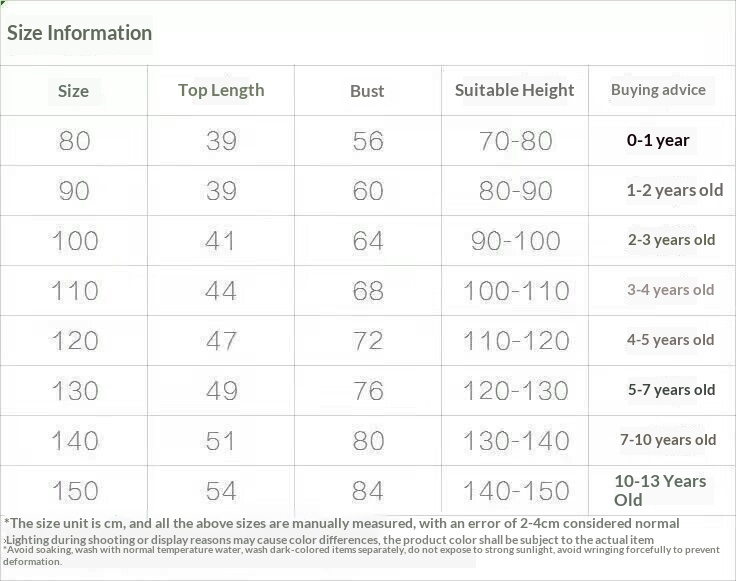The height and width of the screenshot is (581, 736).
Task: Click the "10-13 Years Old" advice cell
Action: [x=660, y=490]
